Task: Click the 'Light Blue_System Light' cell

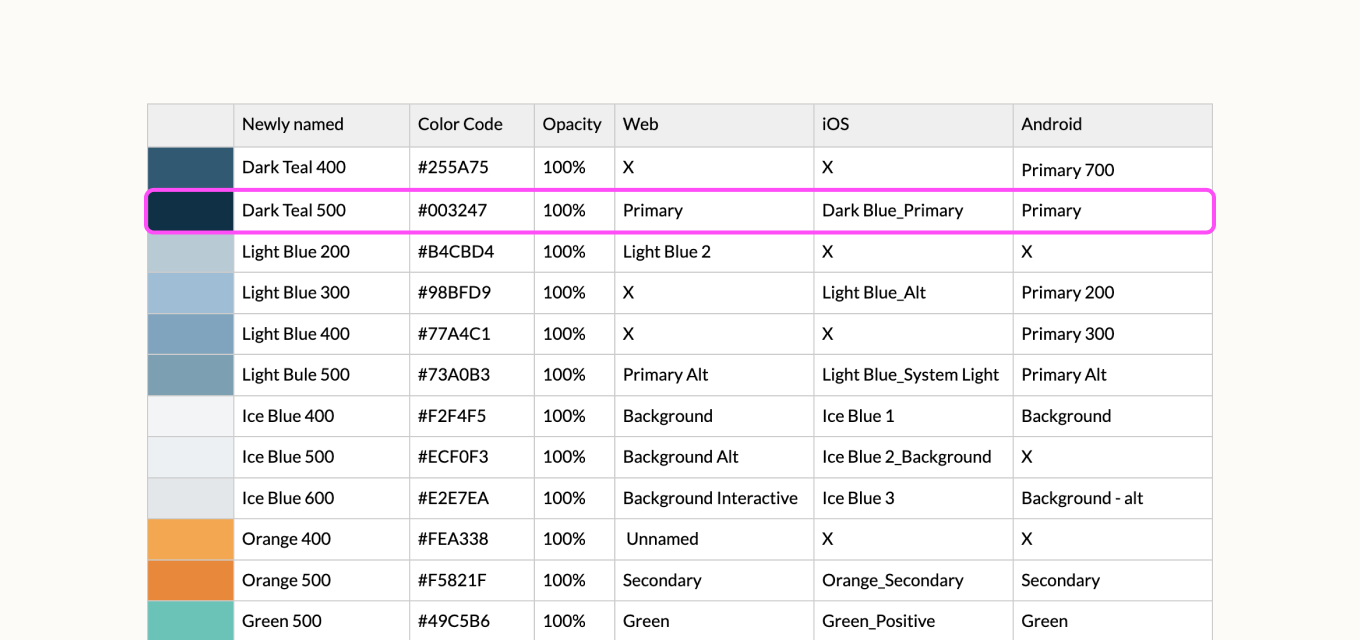Action: (x=910, y=375)
